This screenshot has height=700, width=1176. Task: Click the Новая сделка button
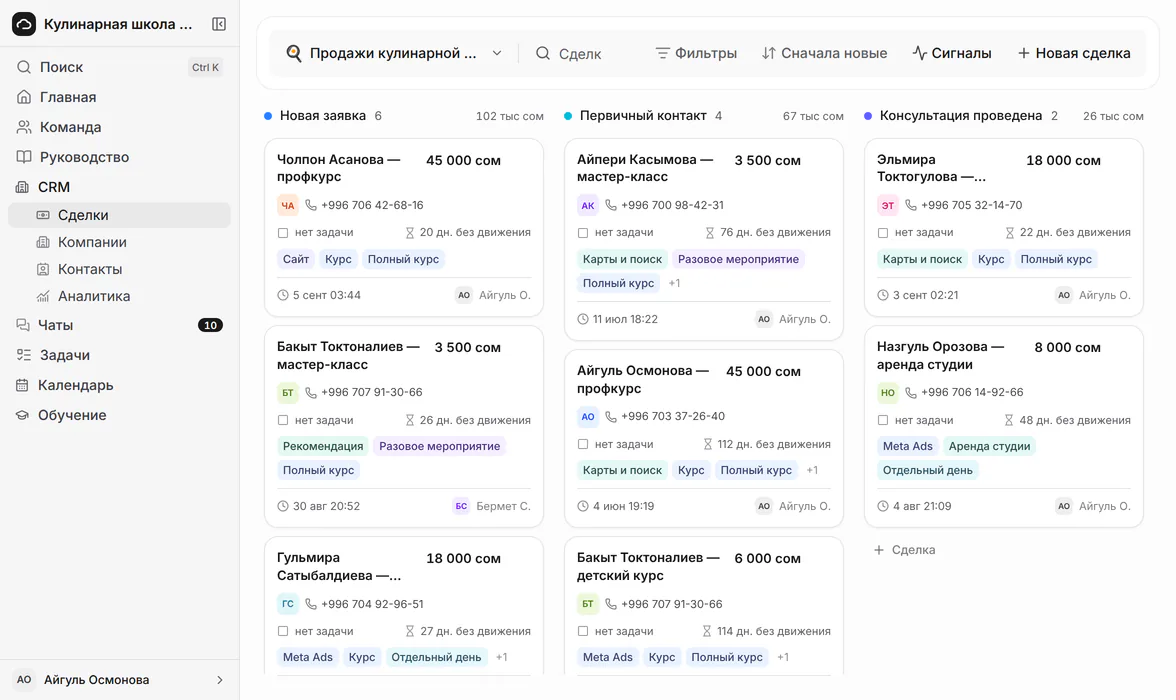point(1074,53)
